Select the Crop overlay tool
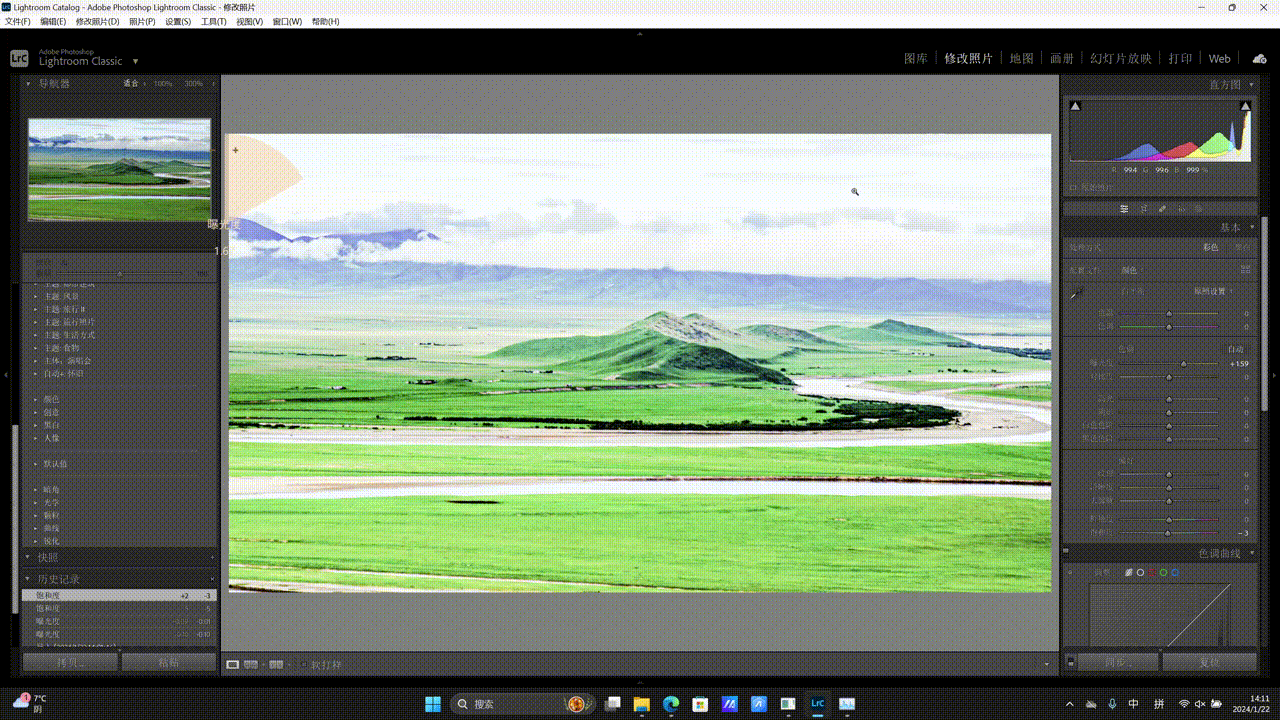The image size is (1280, 720). [x=1143, y=209]
